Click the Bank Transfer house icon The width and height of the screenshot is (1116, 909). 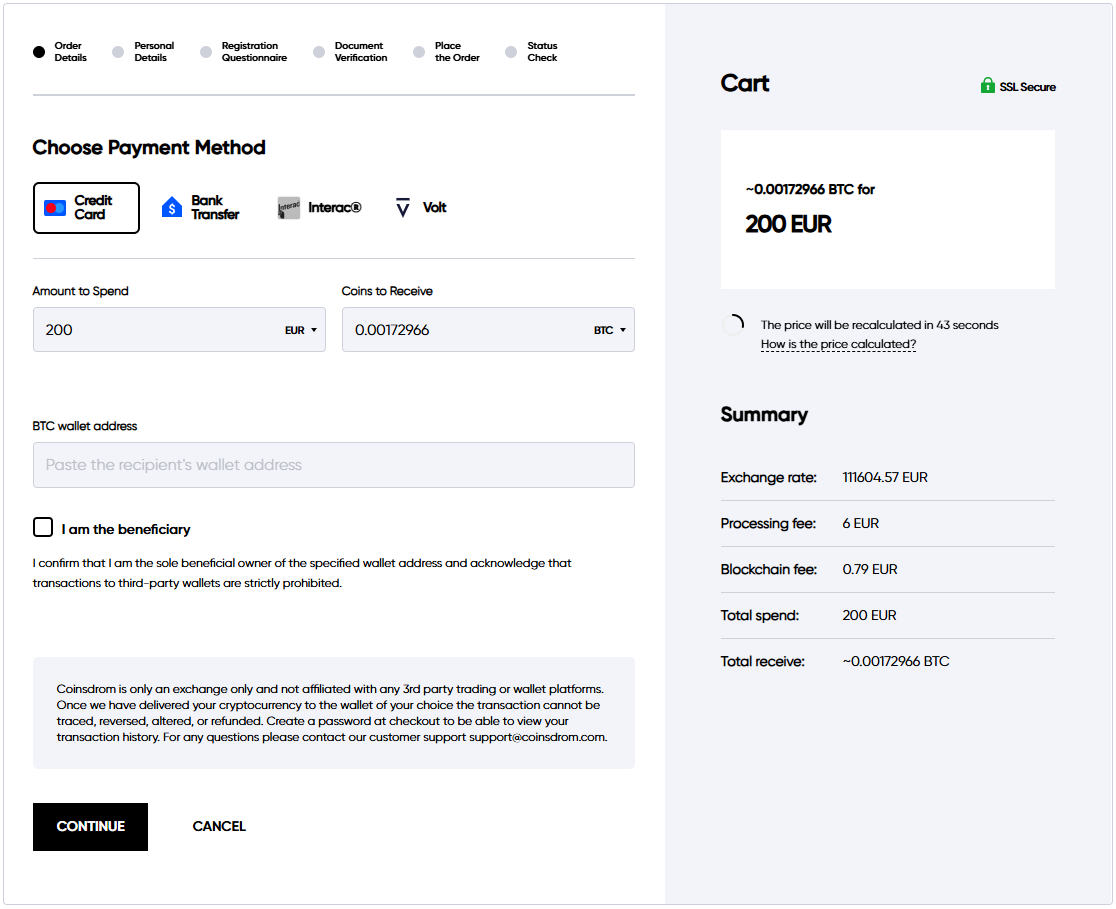172,208
